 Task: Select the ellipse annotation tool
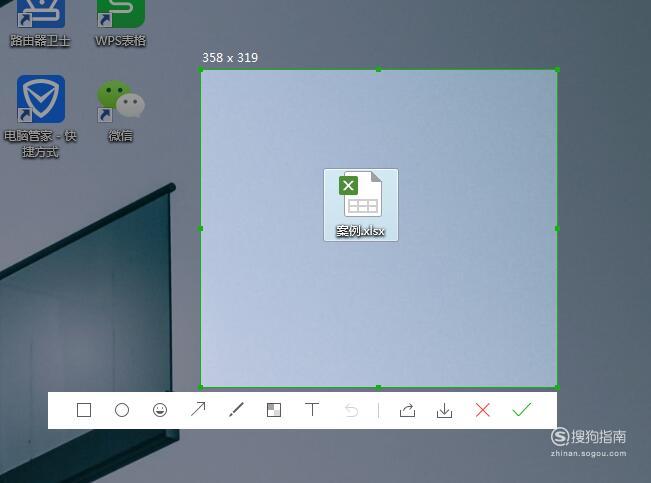[x=122, y=410]
